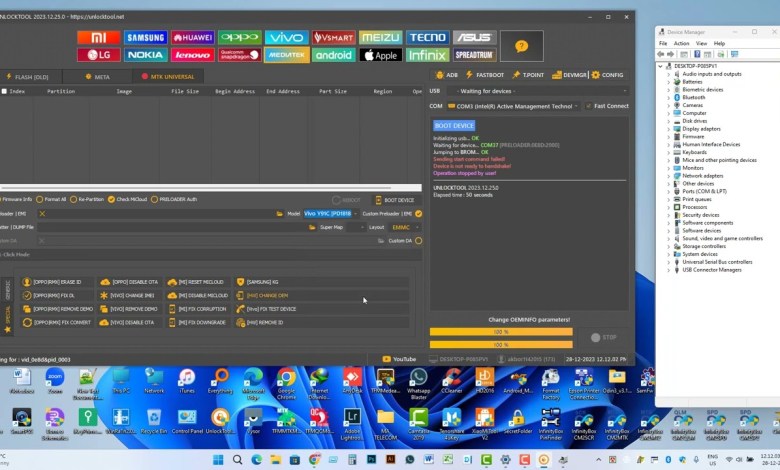This screenshot has height=470, width=780.
Task: Open the USB Waiting for devices dropdown
Action: (537, 91)
